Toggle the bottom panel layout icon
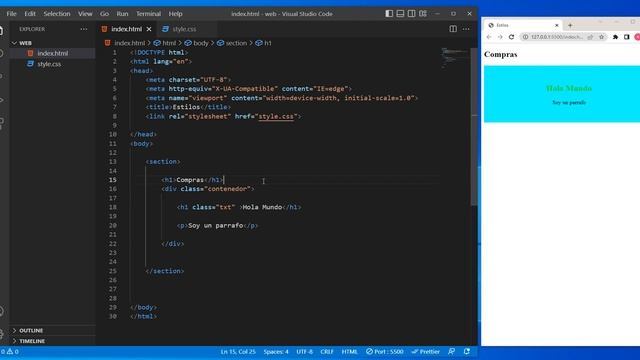 pos(400,13)
